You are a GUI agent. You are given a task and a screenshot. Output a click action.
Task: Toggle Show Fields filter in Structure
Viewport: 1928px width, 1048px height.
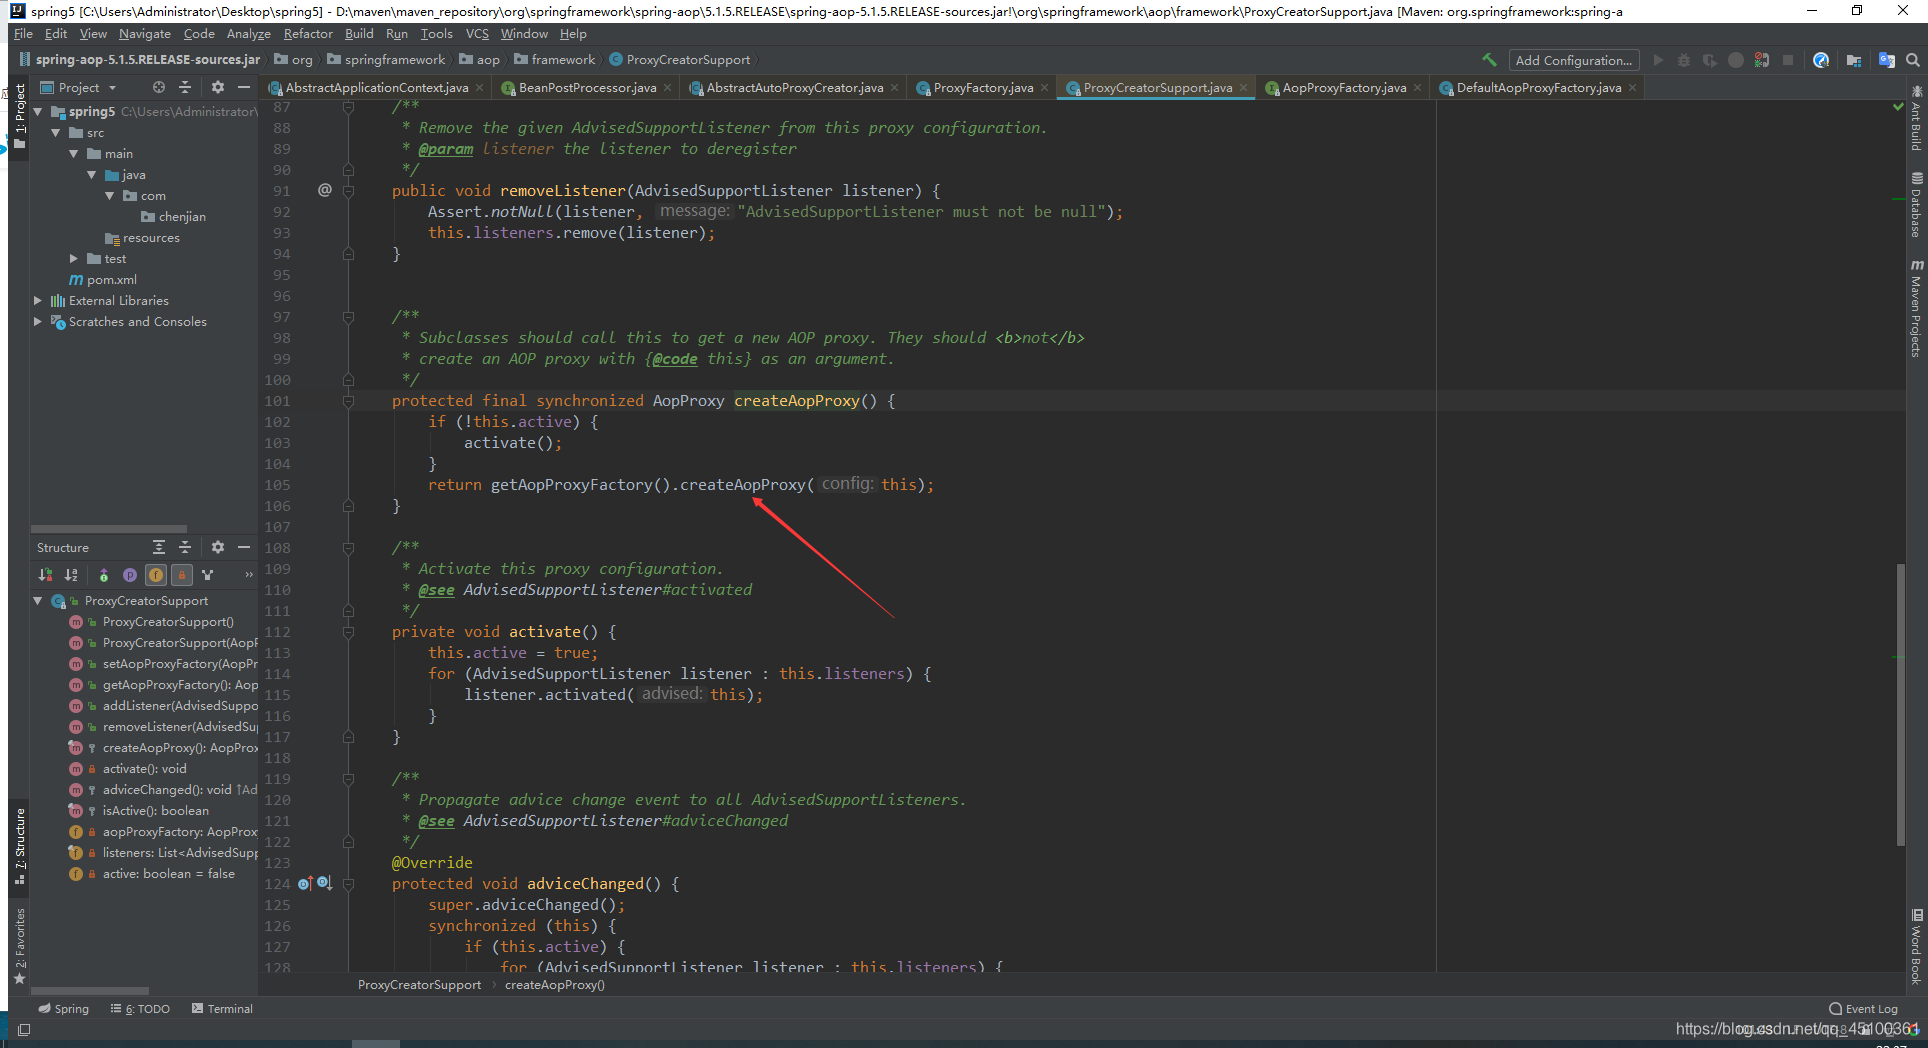click(156, 575)
